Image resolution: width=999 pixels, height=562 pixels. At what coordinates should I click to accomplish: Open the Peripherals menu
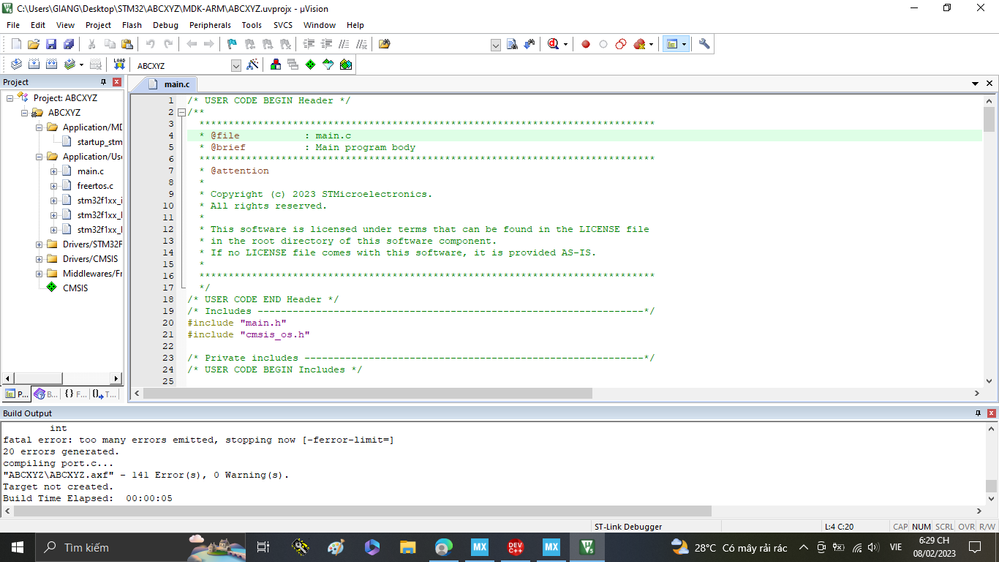(x=210, y=25)
